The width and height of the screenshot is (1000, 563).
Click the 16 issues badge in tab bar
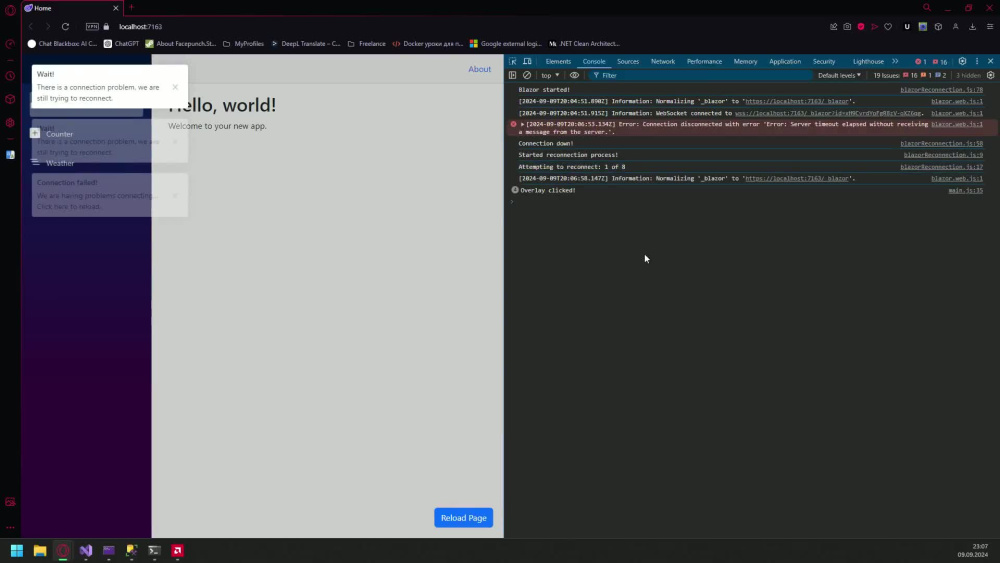click(x=939, y=62)
